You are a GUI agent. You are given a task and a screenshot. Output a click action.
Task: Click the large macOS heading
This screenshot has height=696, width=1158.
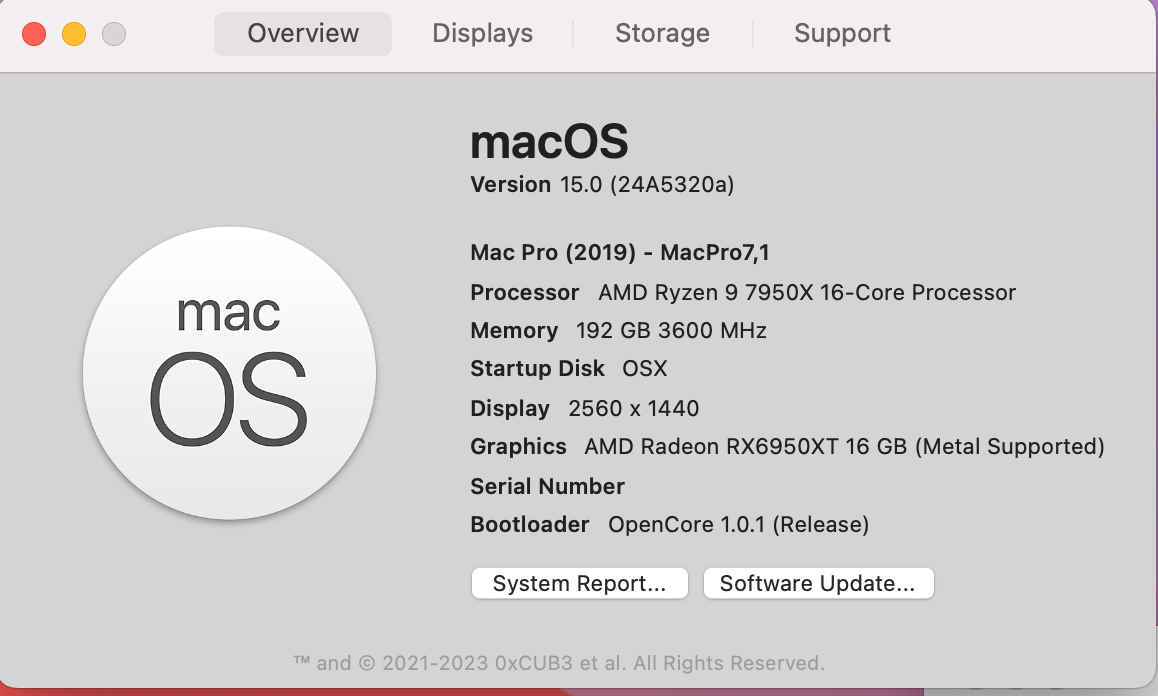pos(549,142)
